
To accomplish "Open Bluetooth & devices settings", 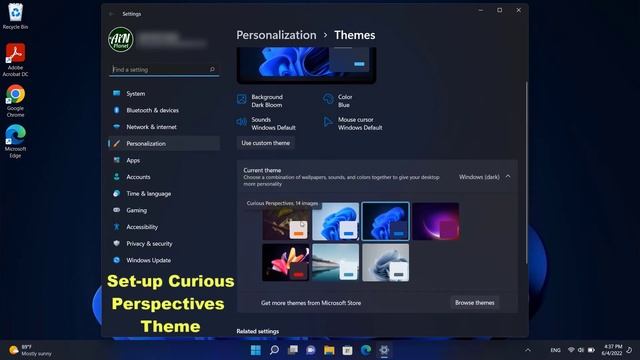I will pos(164,110).
